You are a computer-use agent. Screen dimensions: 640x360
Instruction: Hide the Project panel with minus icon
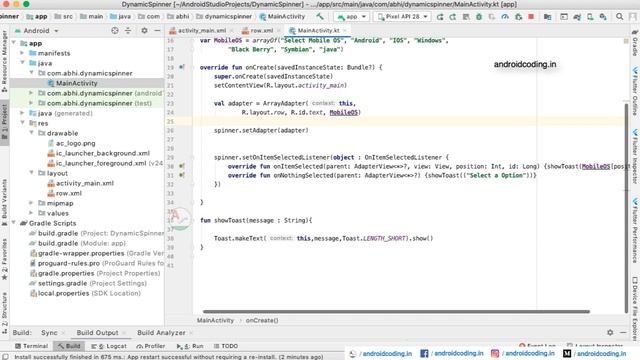(157, 31)
